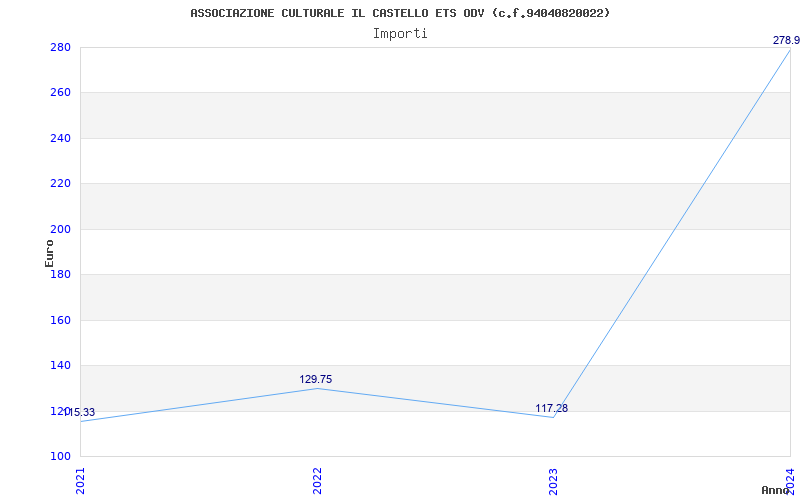Viewport: 800px width, 500px height.
Task: Select the 115.33 data label
Action: (79, 412)
